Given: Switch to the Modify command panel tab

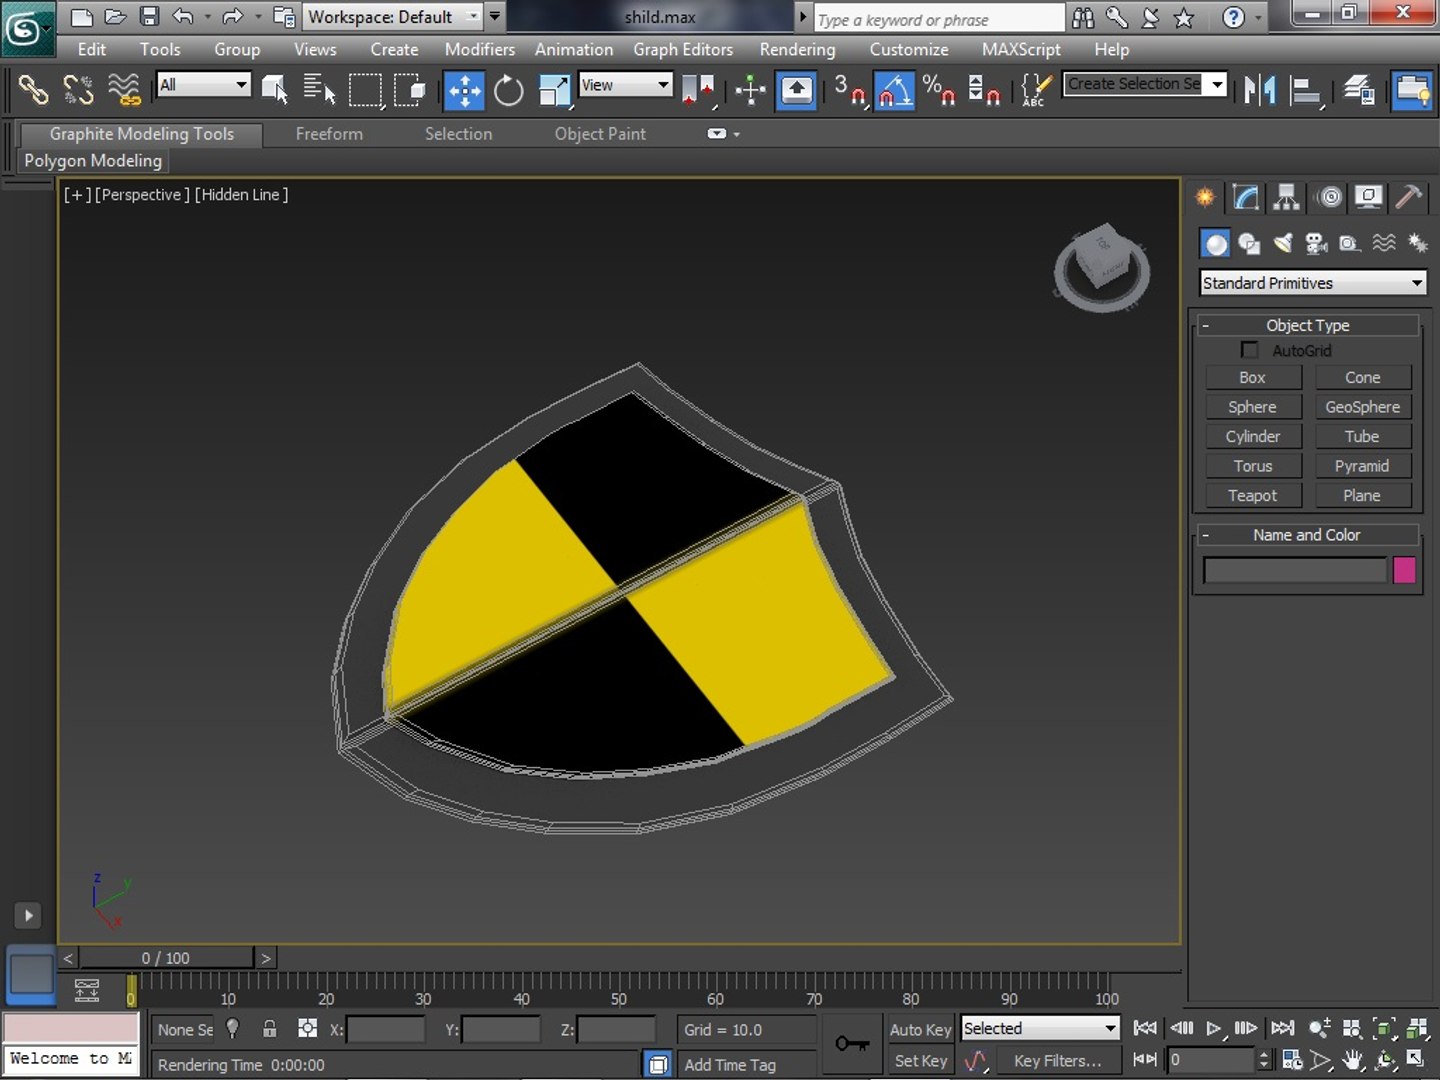Looking at the screenshot, I should 1246,197.
